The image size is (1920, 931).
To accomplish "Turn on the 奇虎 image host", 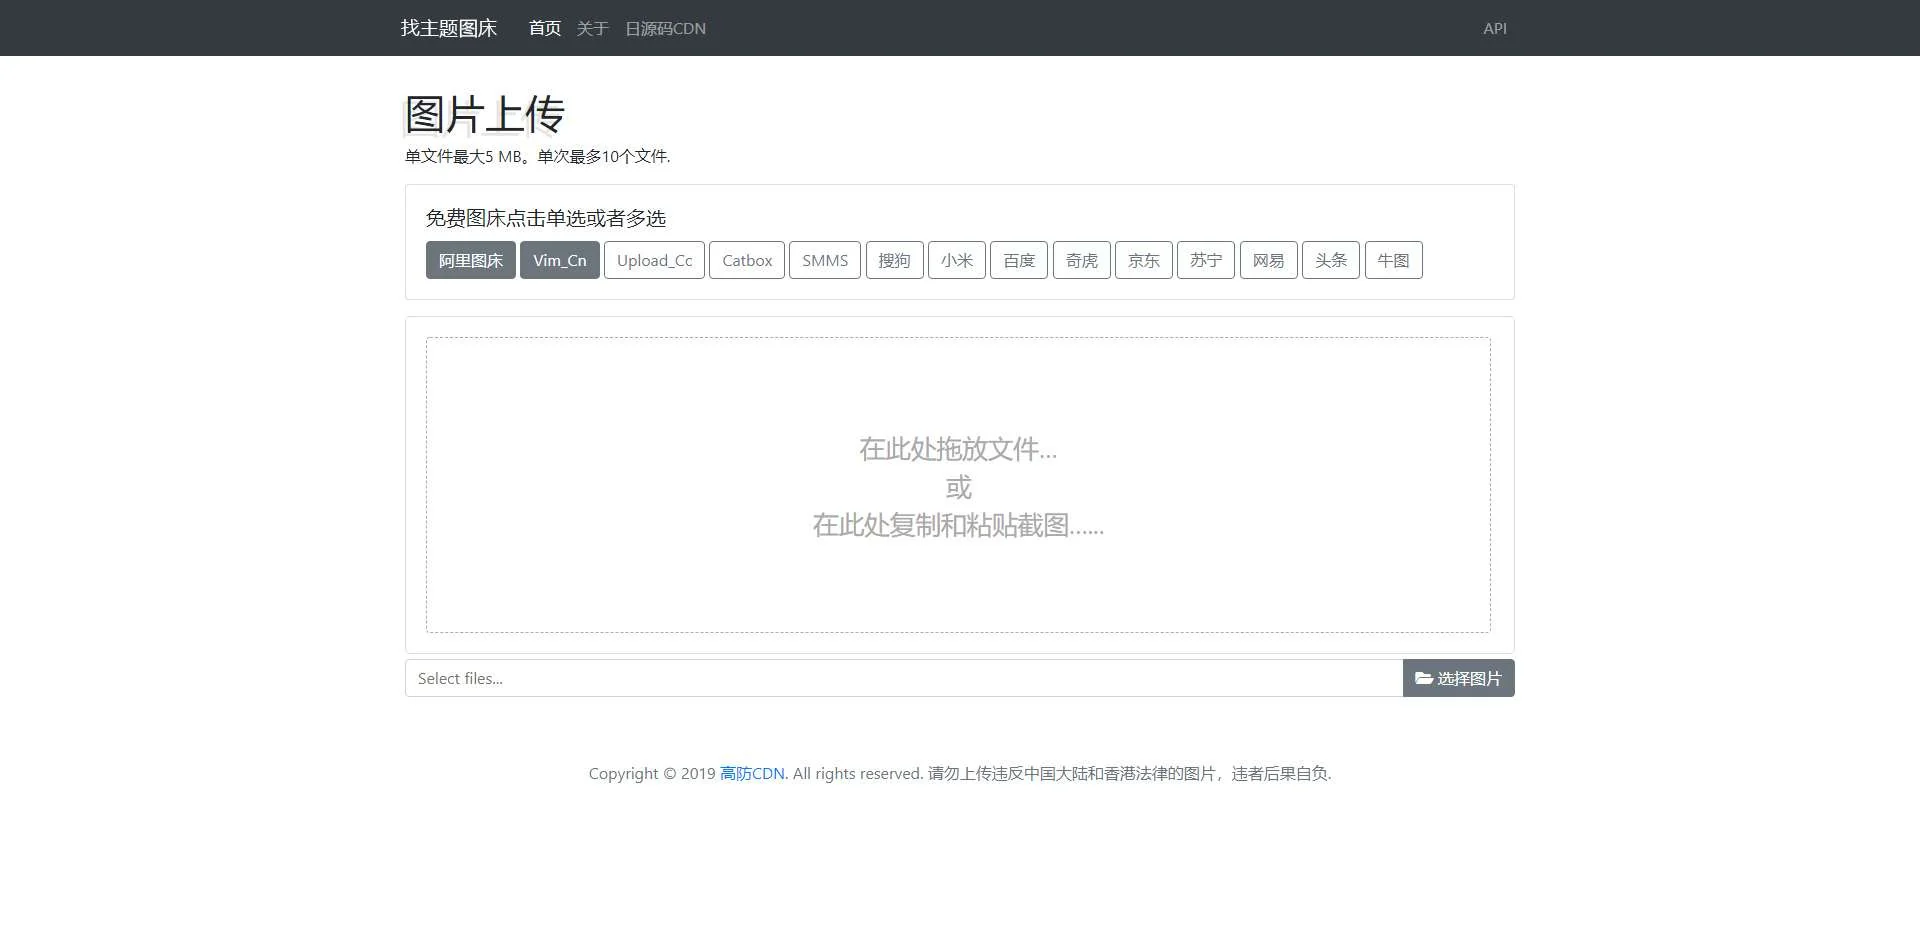I will pyautogui.click(x=1081, y=261).
